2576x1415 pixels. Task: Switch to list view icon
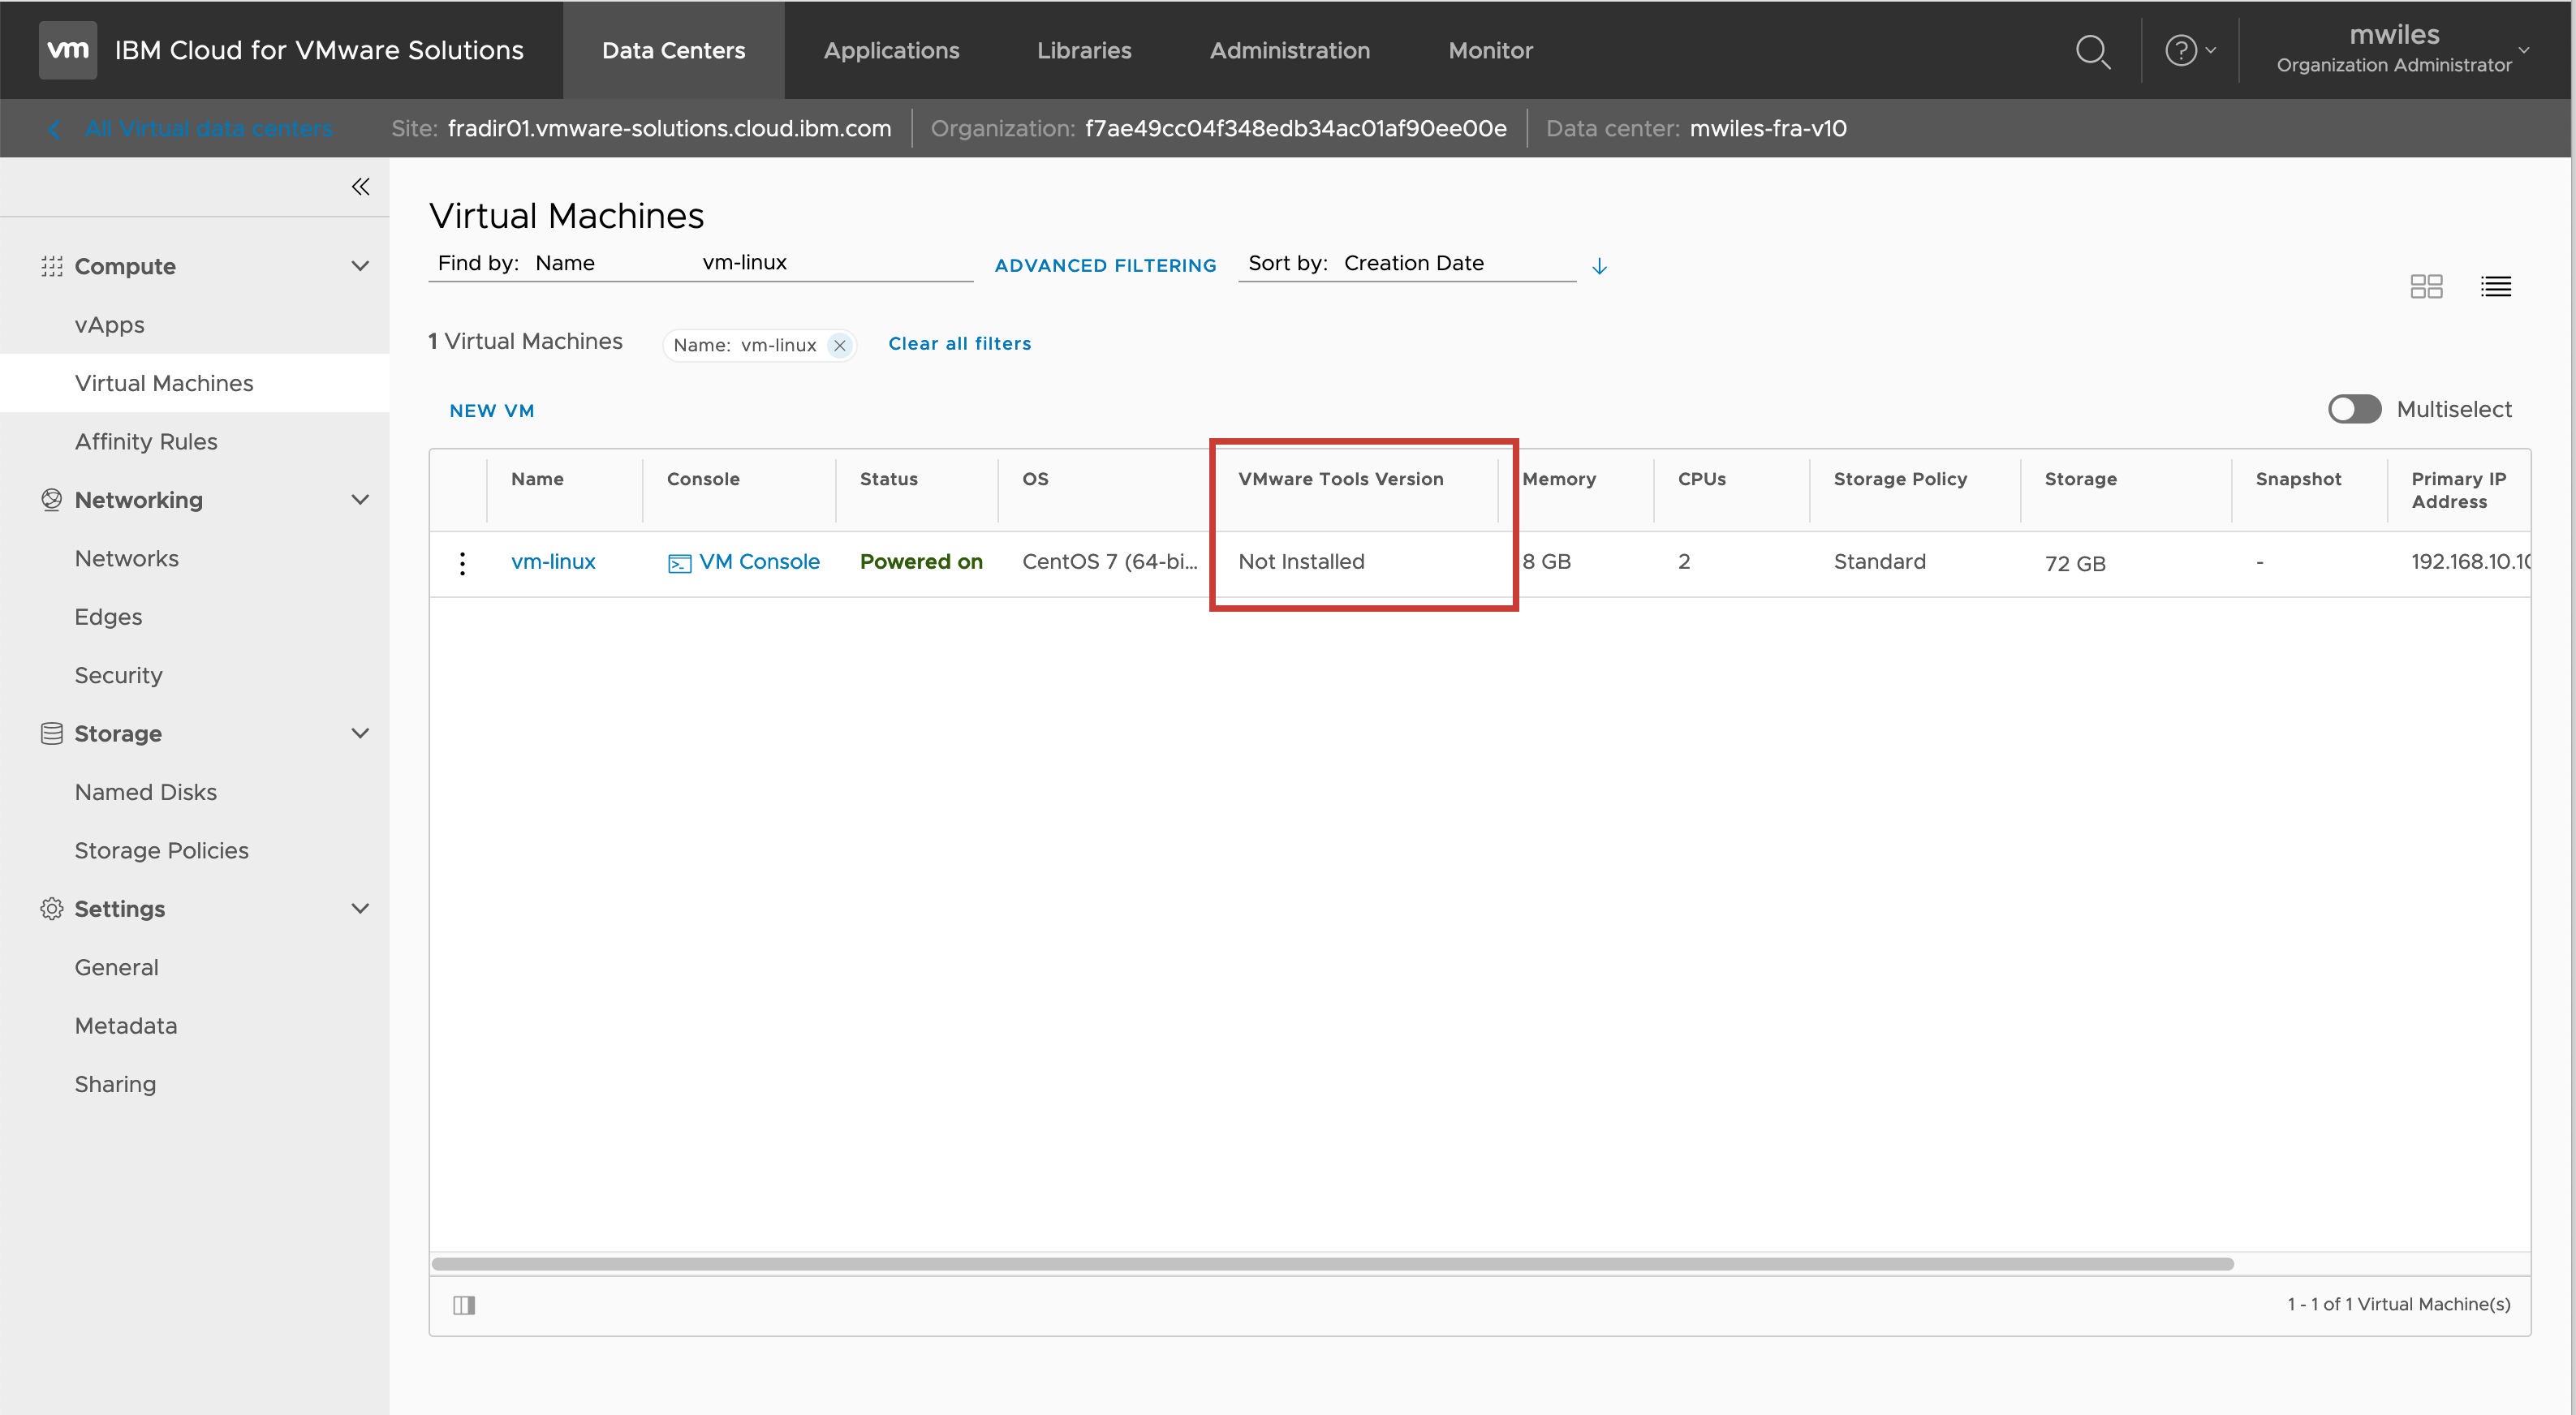2496,287
